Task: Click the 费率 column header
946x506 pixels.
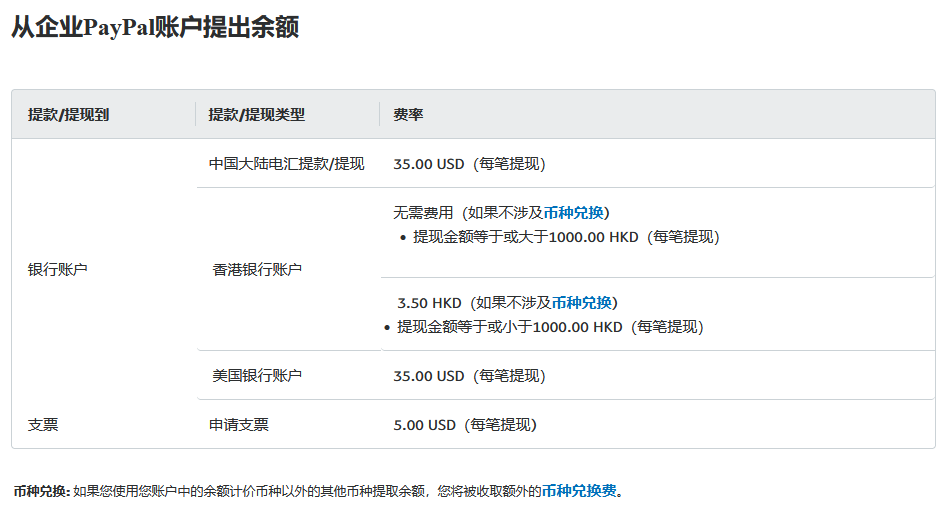Action: 408,115
